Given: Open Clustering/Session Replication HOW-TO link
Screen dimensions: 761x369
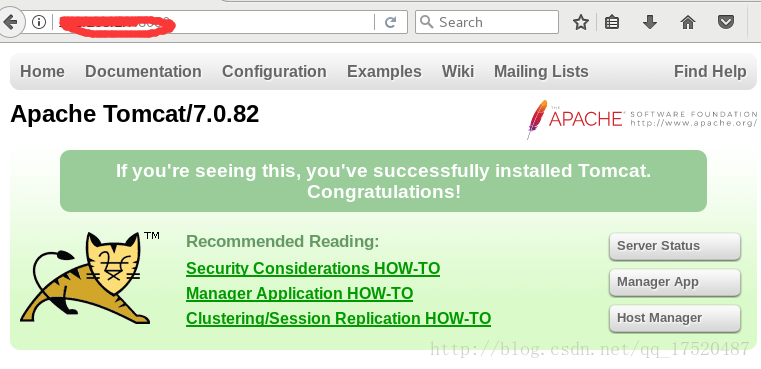Looking at the screenshot, I should [338, 319].
